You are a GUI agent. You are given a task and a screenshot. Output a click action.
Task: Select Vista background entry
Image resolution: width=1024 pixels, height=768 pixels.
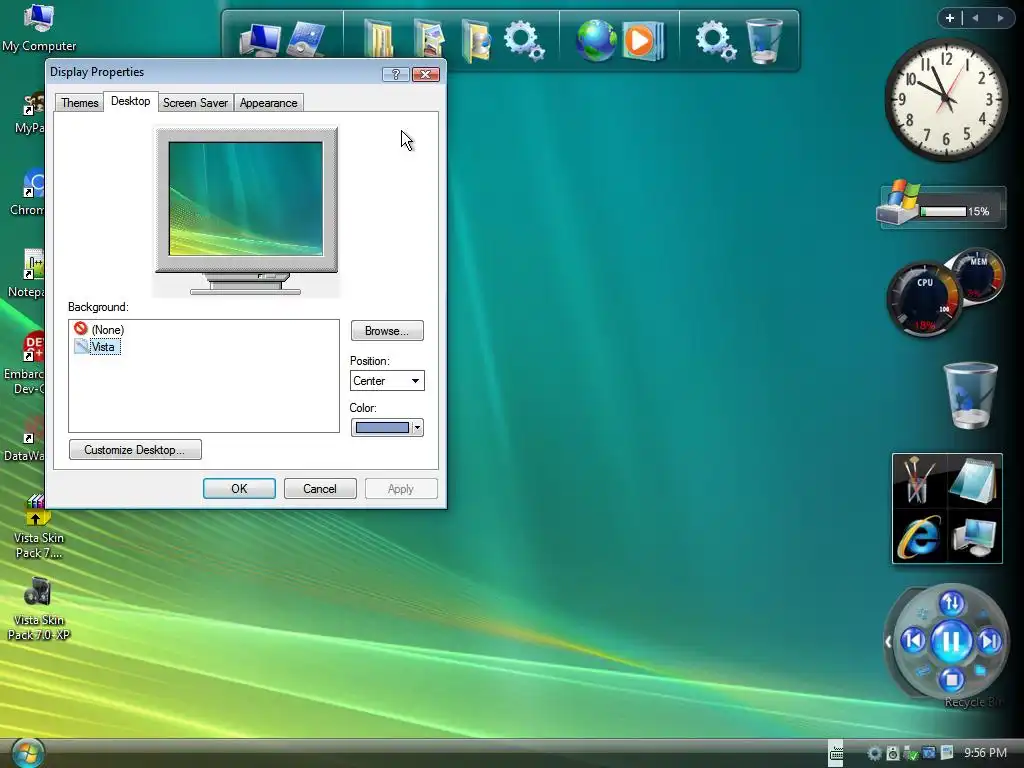[x=97, y=347]
